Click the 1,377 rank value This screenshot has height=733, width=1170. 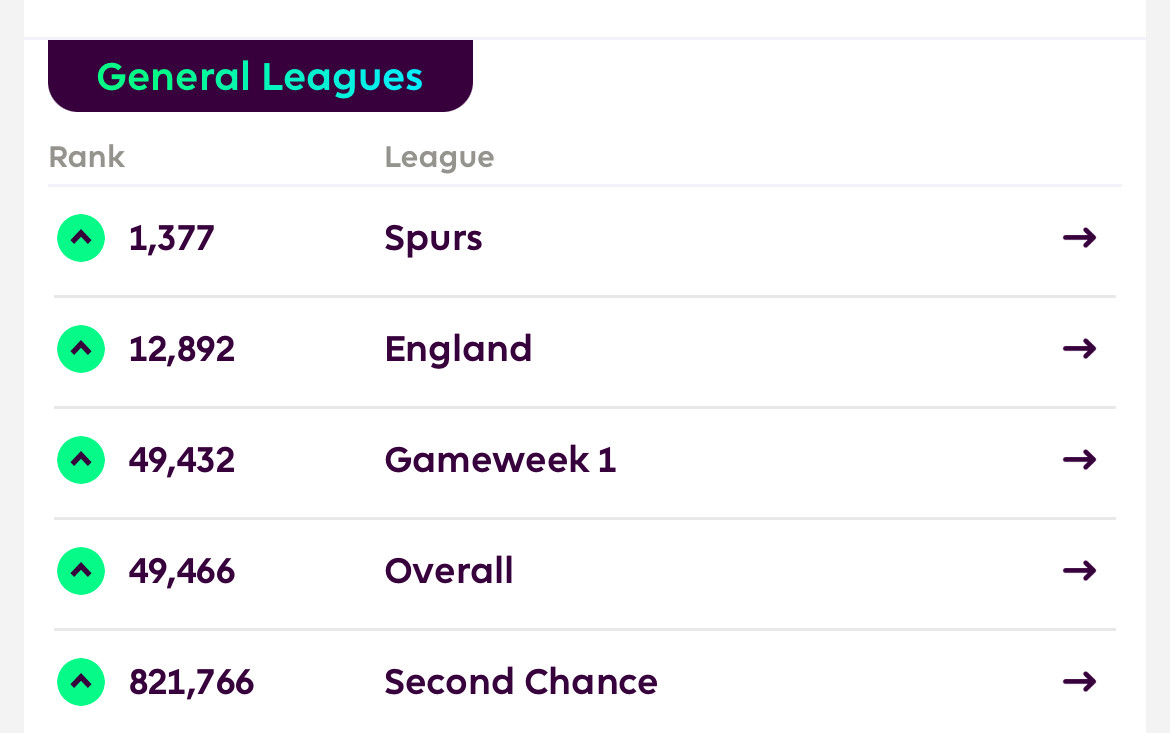pos(172,239)
